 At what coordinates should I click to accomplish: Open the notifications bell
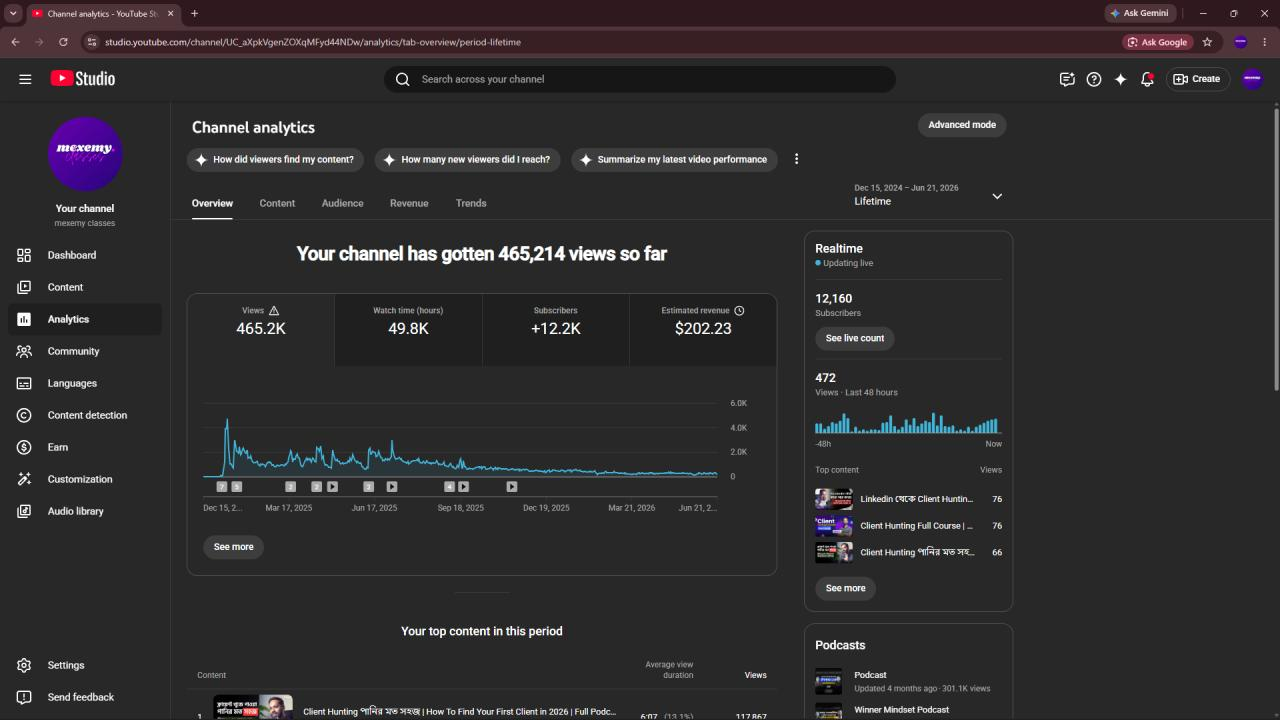1148,79
